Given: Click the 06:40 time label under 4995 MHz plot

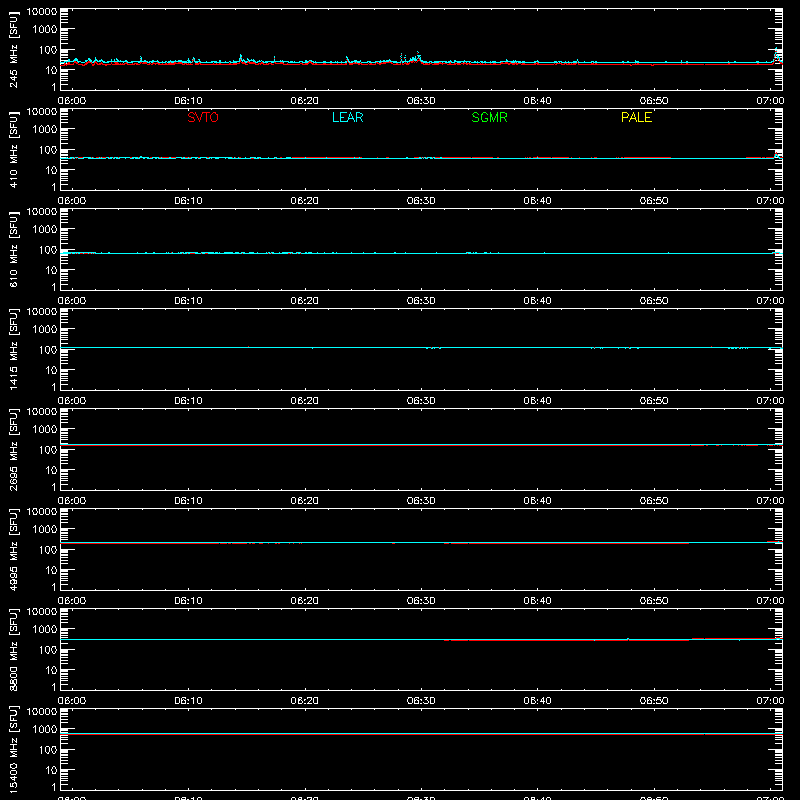Looking at the screenshot, I should pyautogui.click(x=537, y=601).
